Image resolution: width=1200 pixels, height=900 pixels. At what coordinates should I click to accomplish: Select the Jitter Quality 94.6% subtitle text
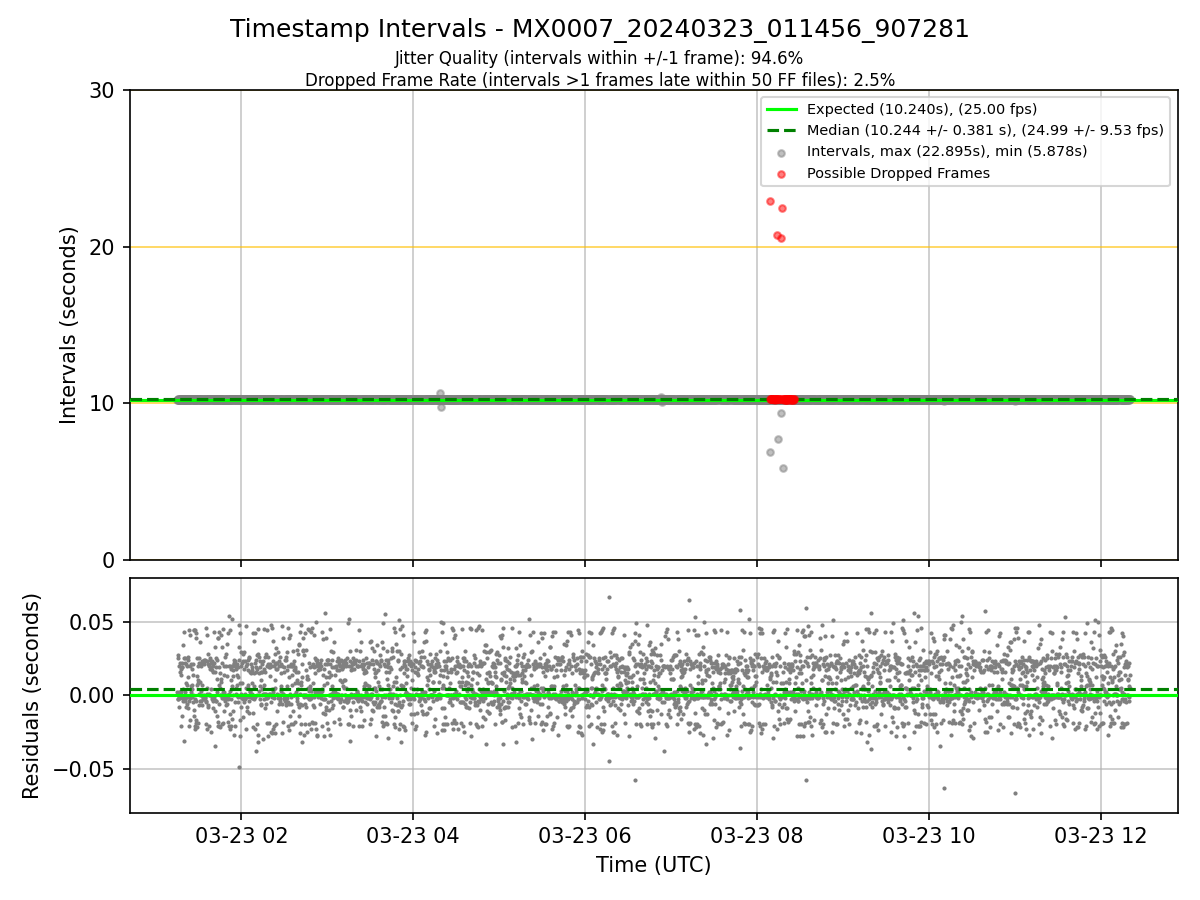(x=599, y=58)
